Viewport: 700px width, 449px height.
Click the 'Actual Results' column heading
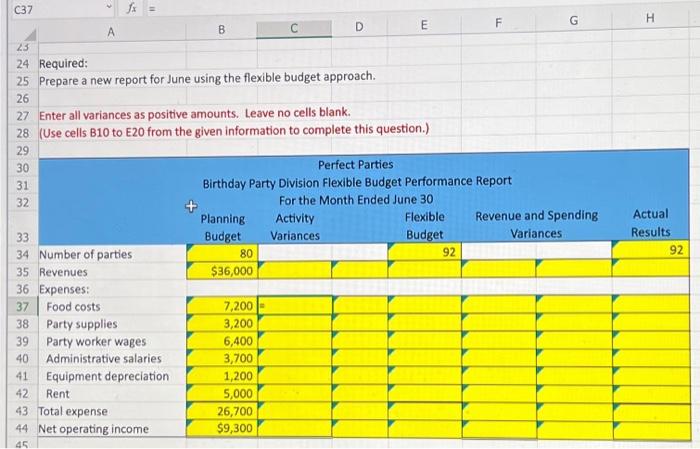[650, 223]
